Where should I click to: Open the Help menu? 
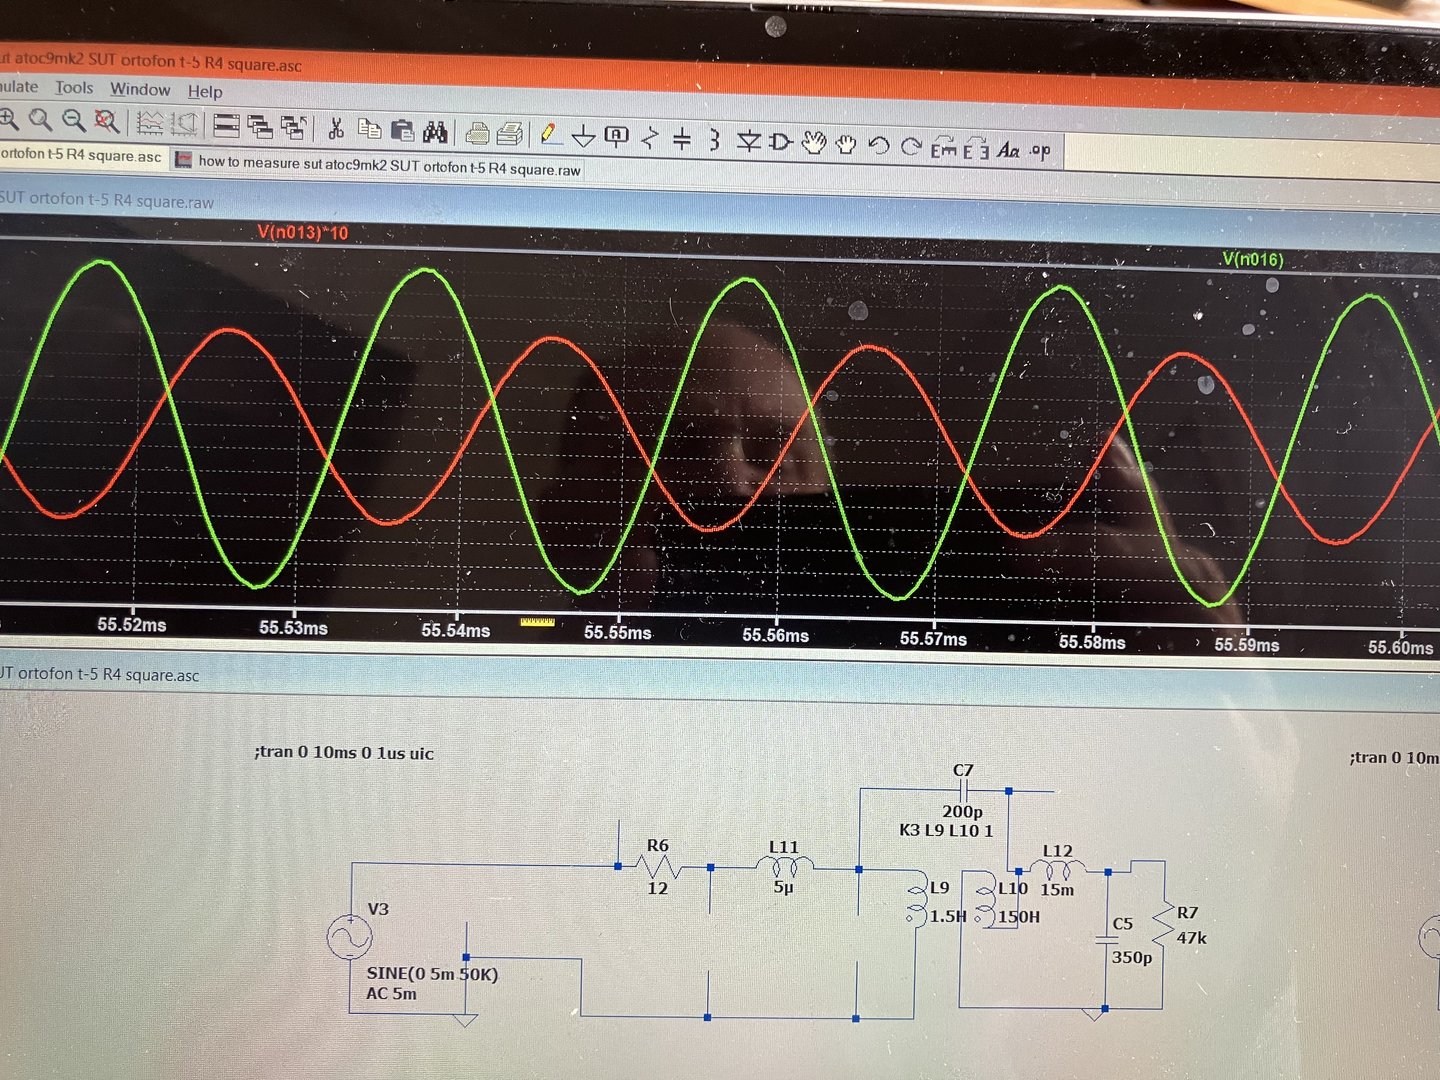click(x=205, y=91)
